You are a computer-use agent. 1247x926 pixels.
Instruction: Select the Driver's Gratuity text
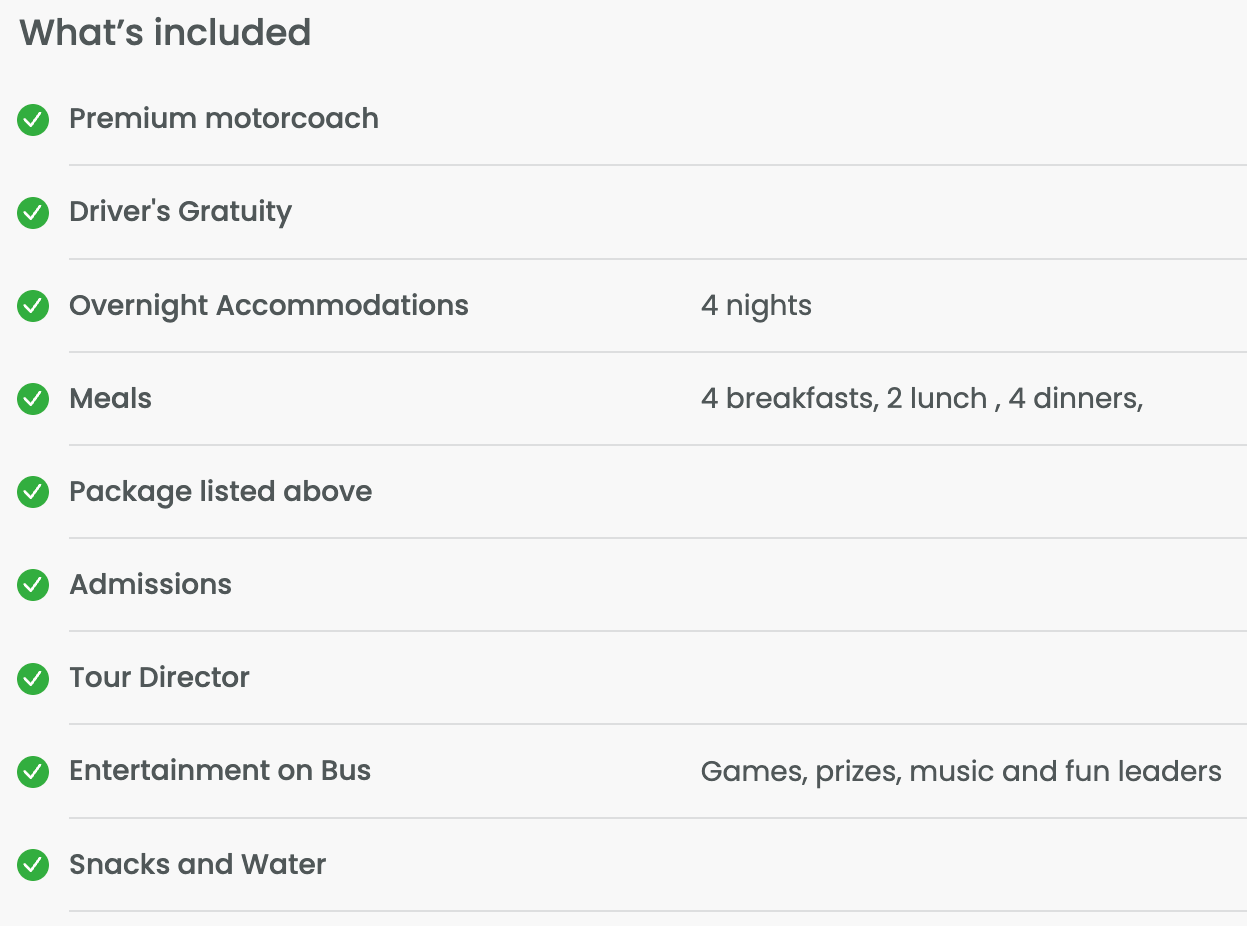pos(180,212)
